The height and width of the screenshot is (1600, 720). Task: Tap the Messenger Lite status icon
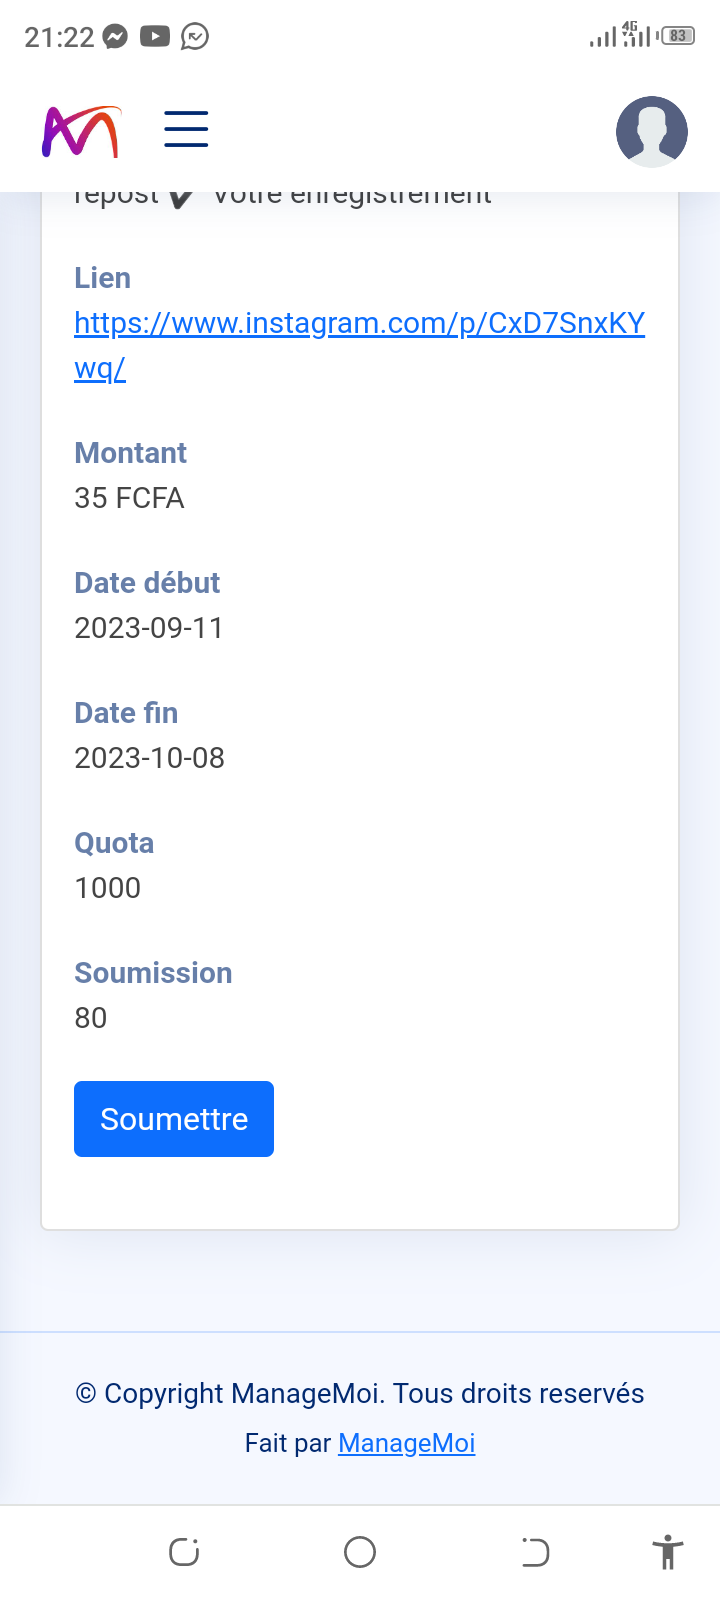(195, 37)
